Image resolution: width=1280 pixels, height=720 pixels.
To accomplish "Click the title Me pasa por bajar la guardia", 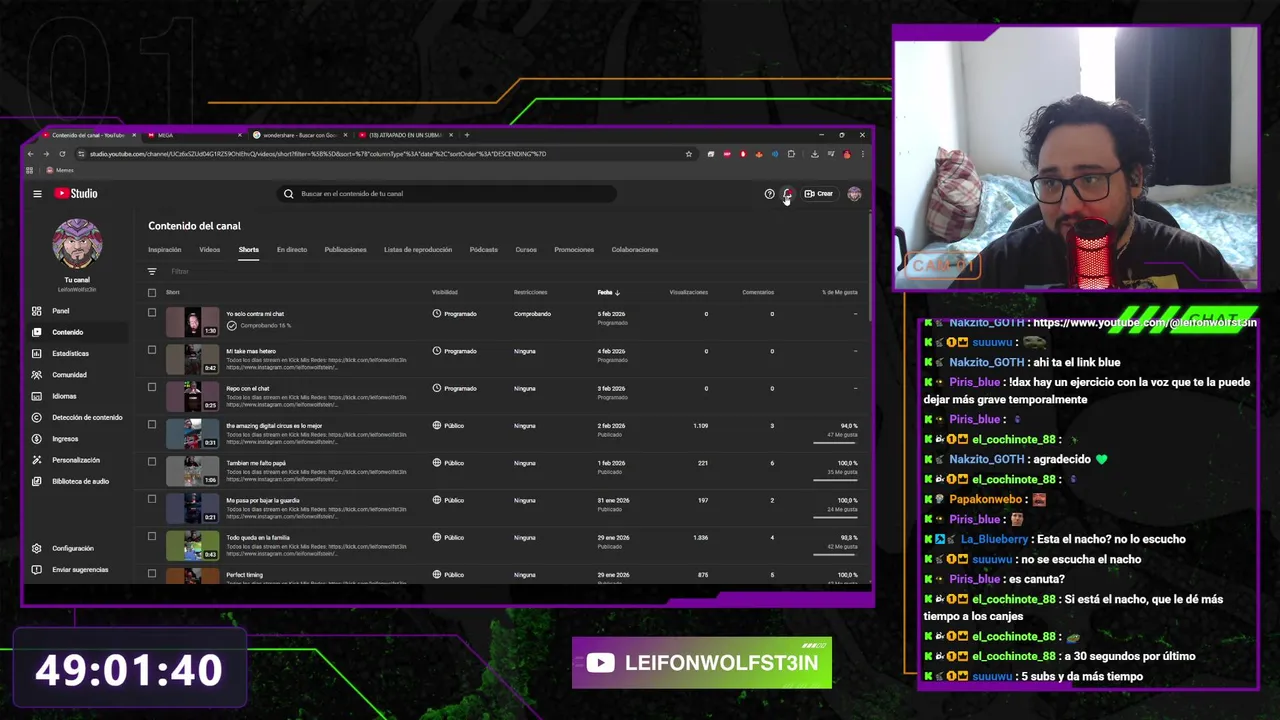I will point(263,500).
